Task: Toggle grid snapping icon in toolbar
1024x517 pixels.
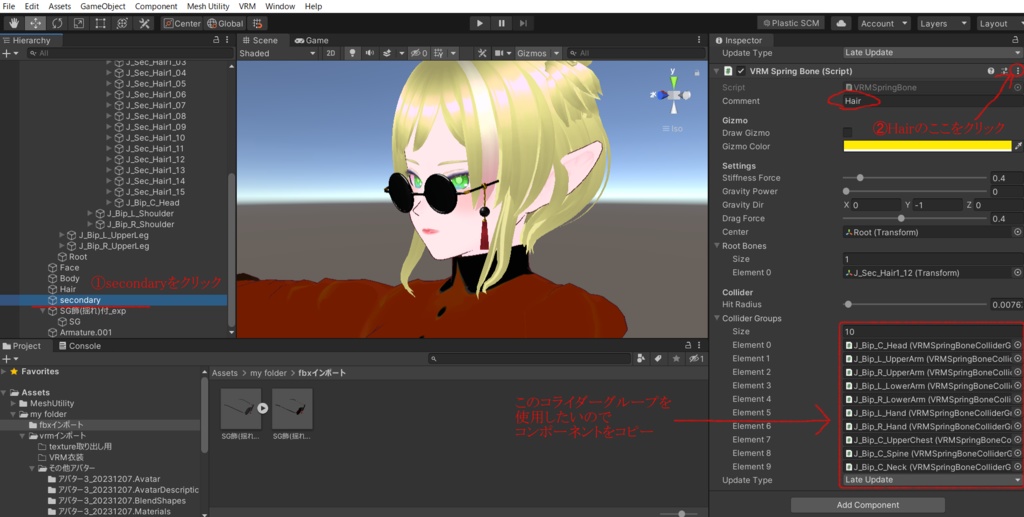Action: pyautogui.click(x=257, y=24)
